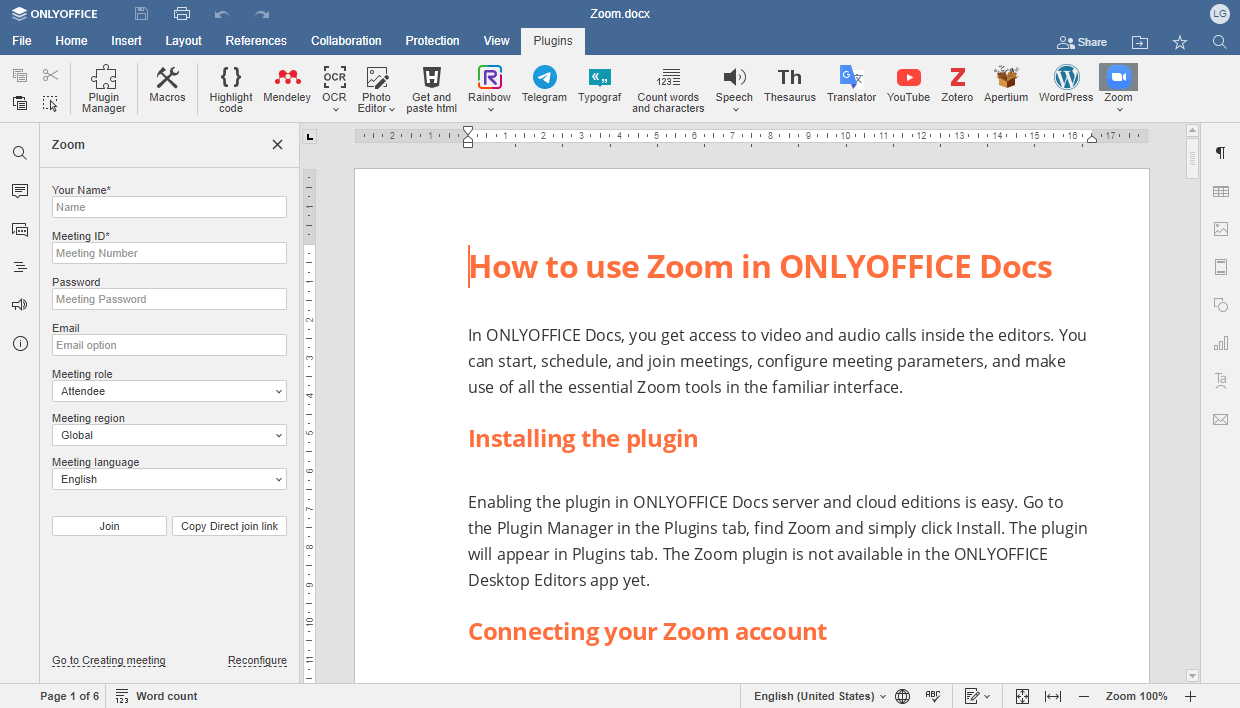Screen dimensions: 1240x708
Task: Print the document
Action: pyautogui.click(x=181, y=14)
